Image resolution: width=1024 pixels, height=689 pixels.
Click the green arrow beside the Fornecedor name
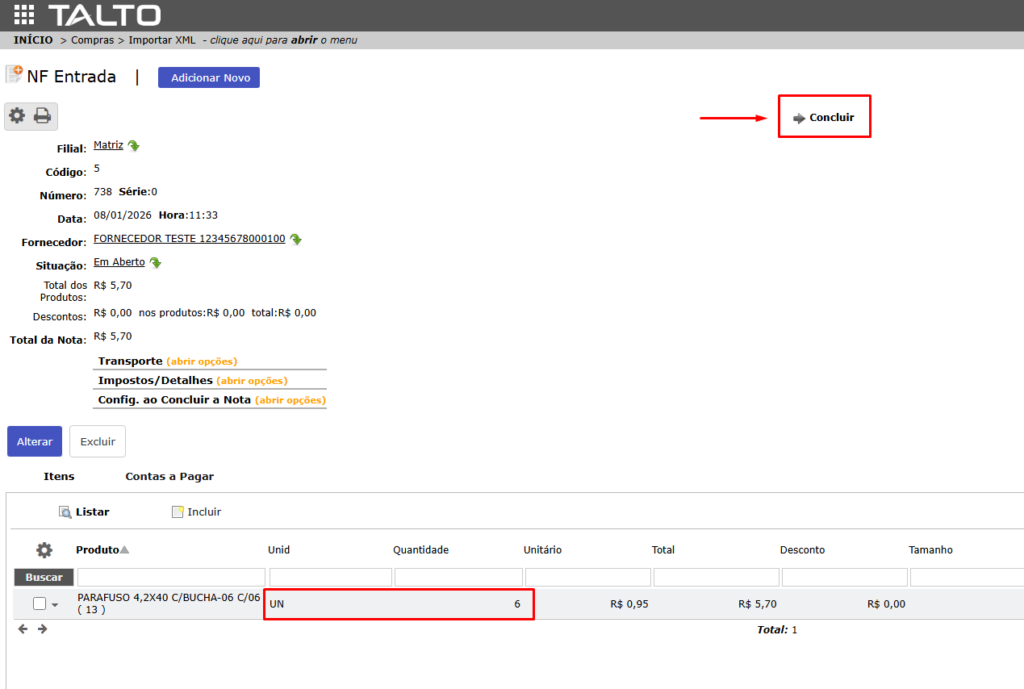[296, 239]
